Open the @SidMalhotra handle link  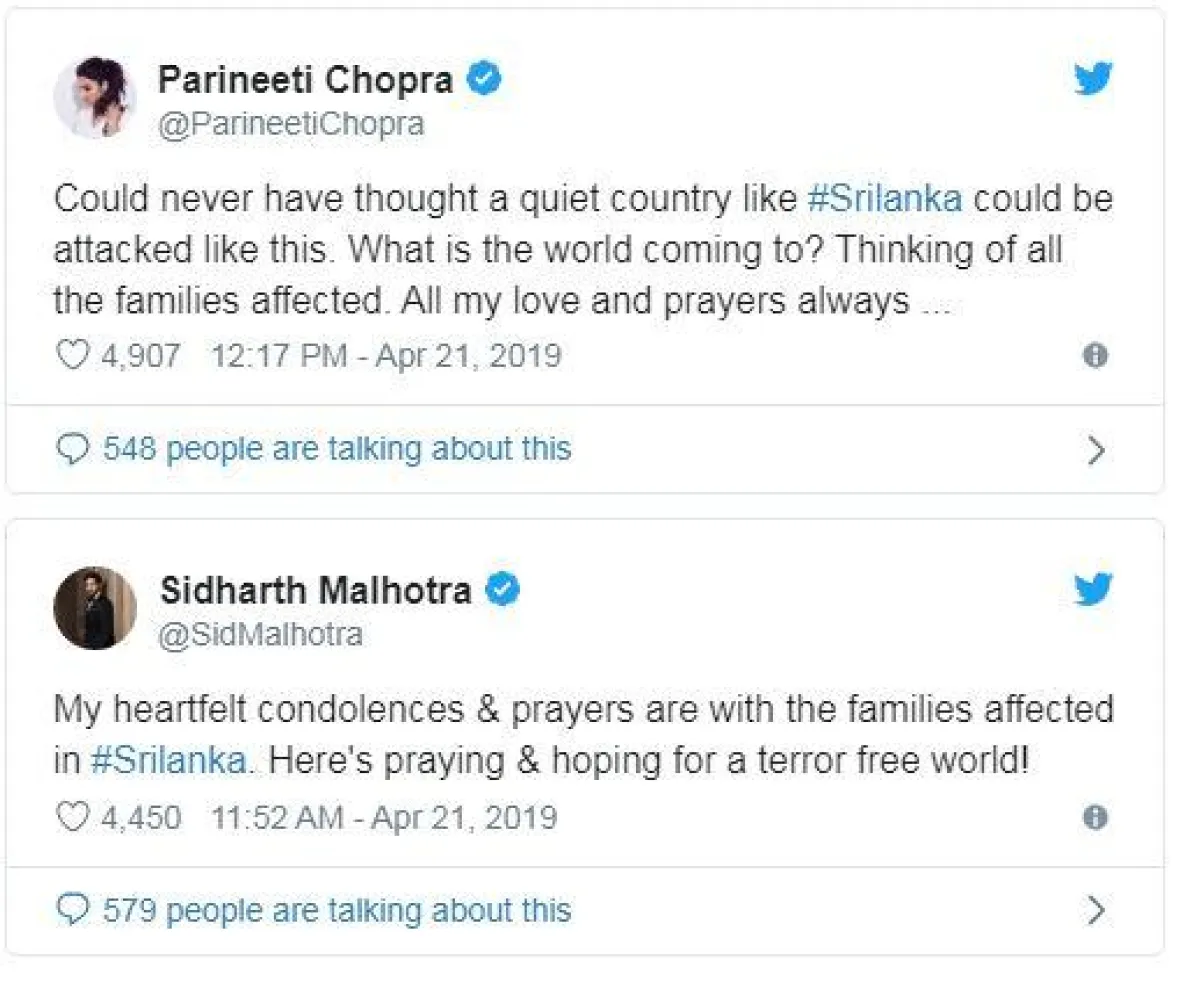262,634
